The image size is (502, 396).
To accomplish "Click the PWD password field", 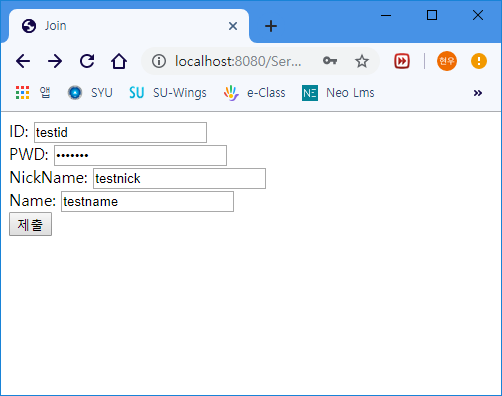I will [140, 155].
